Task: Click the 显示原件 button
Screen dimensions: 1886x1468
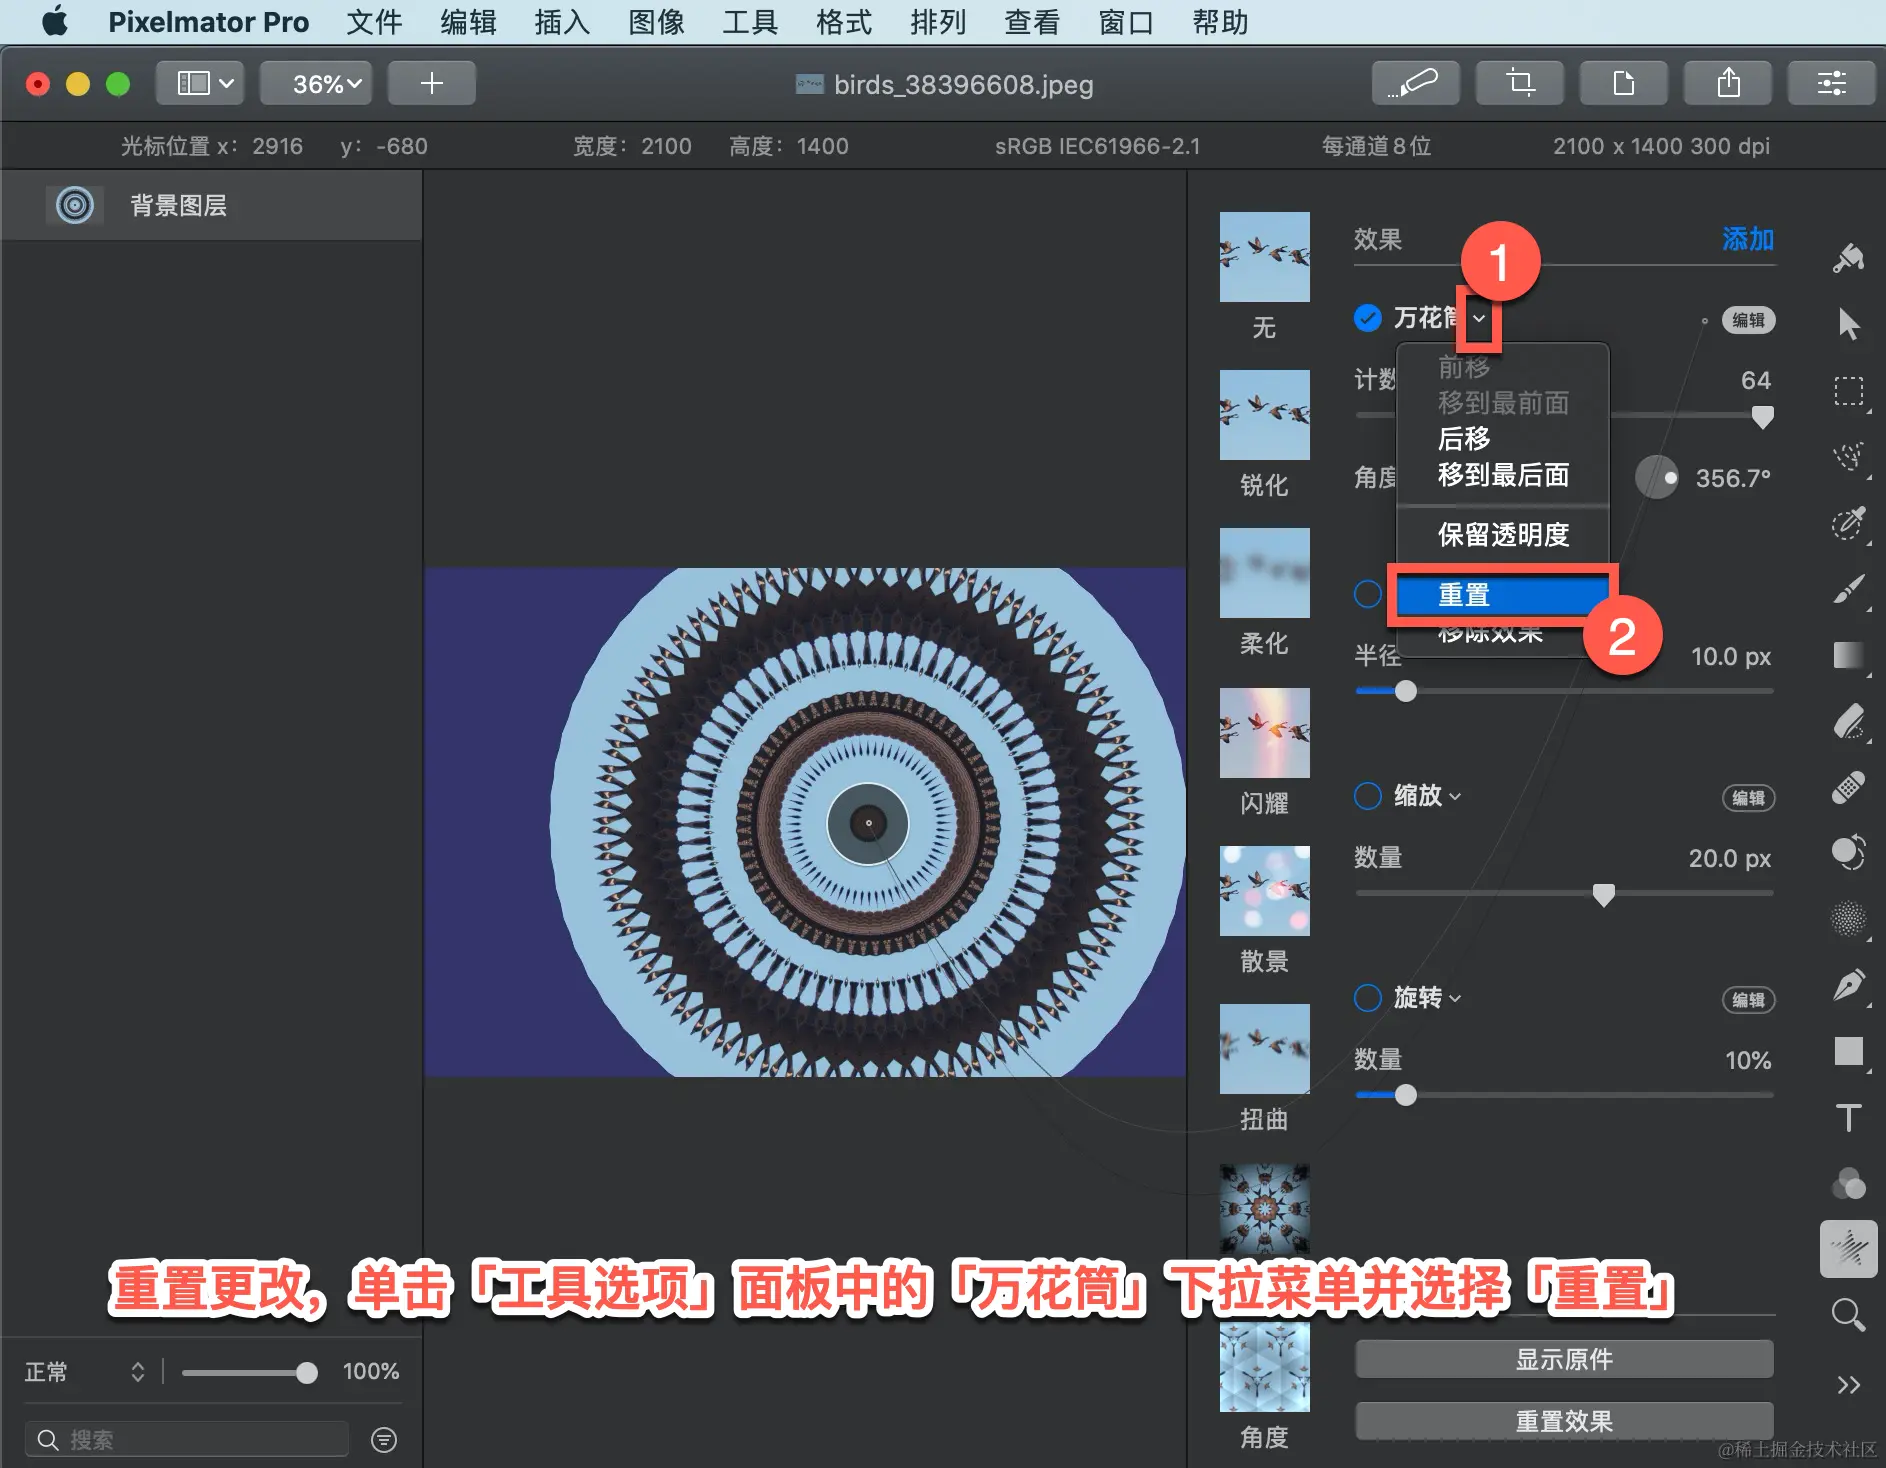Action: 1564,1359
